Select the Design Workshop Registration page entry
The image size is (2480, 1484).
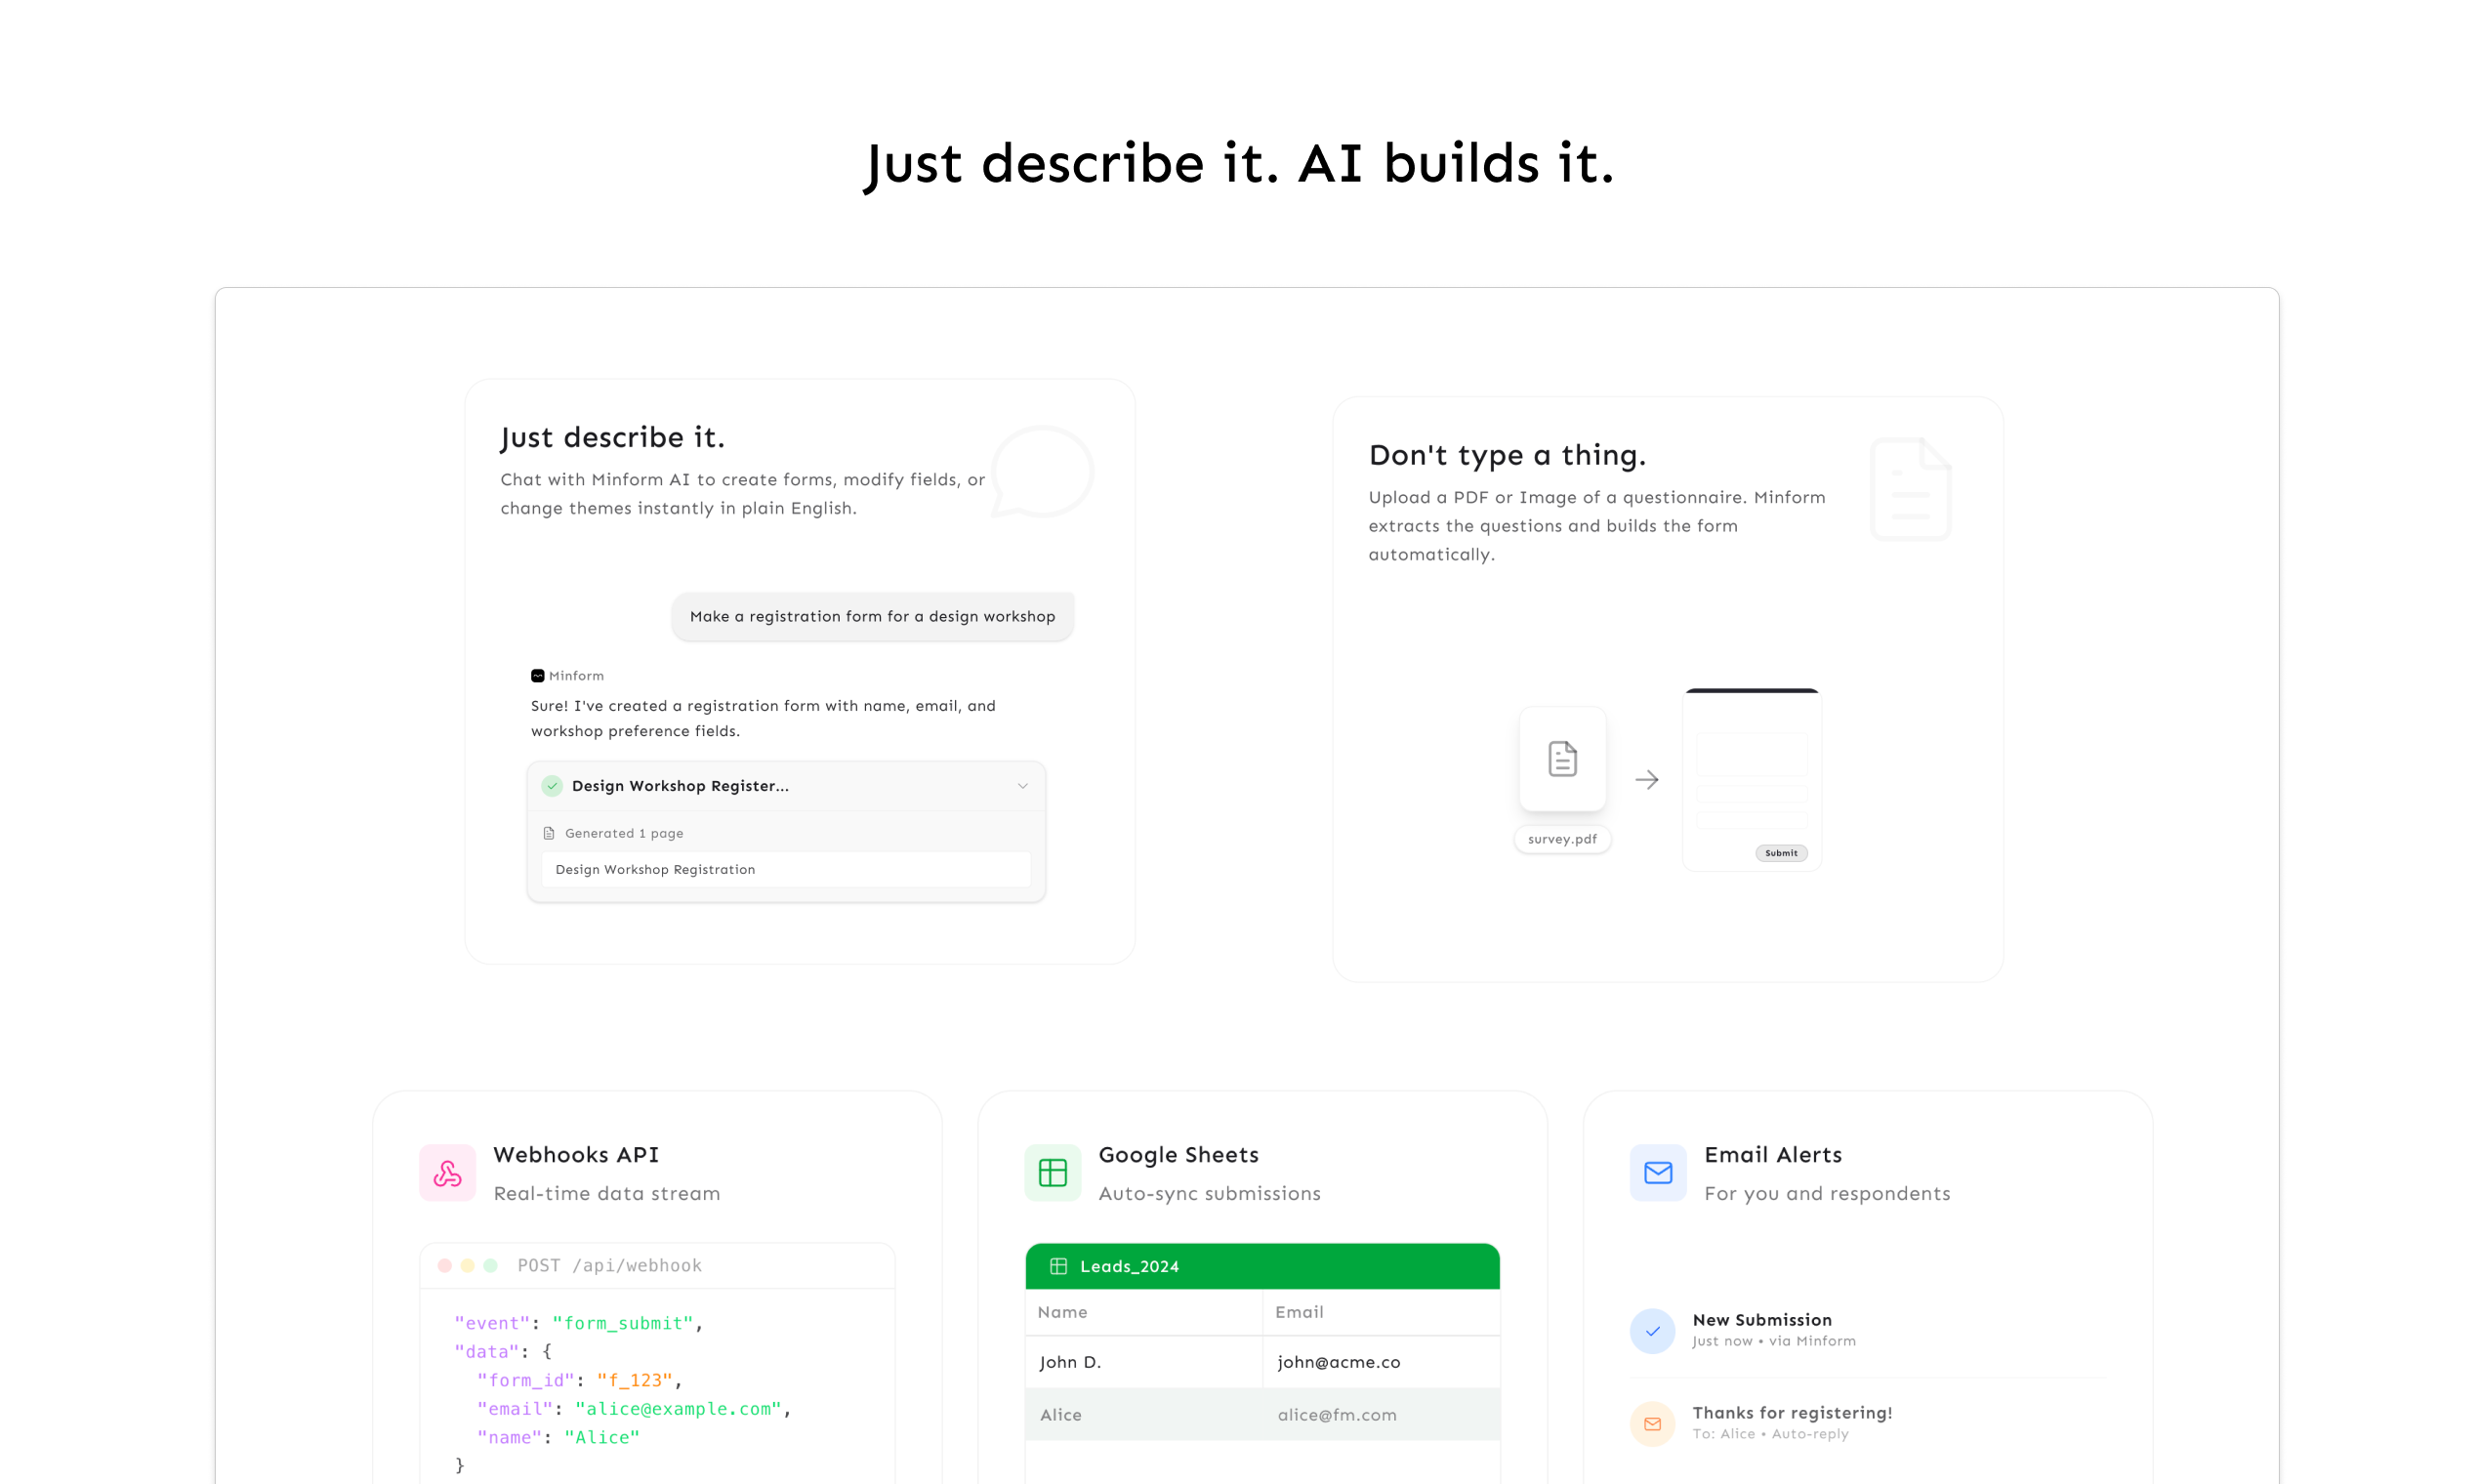point(785,869)
